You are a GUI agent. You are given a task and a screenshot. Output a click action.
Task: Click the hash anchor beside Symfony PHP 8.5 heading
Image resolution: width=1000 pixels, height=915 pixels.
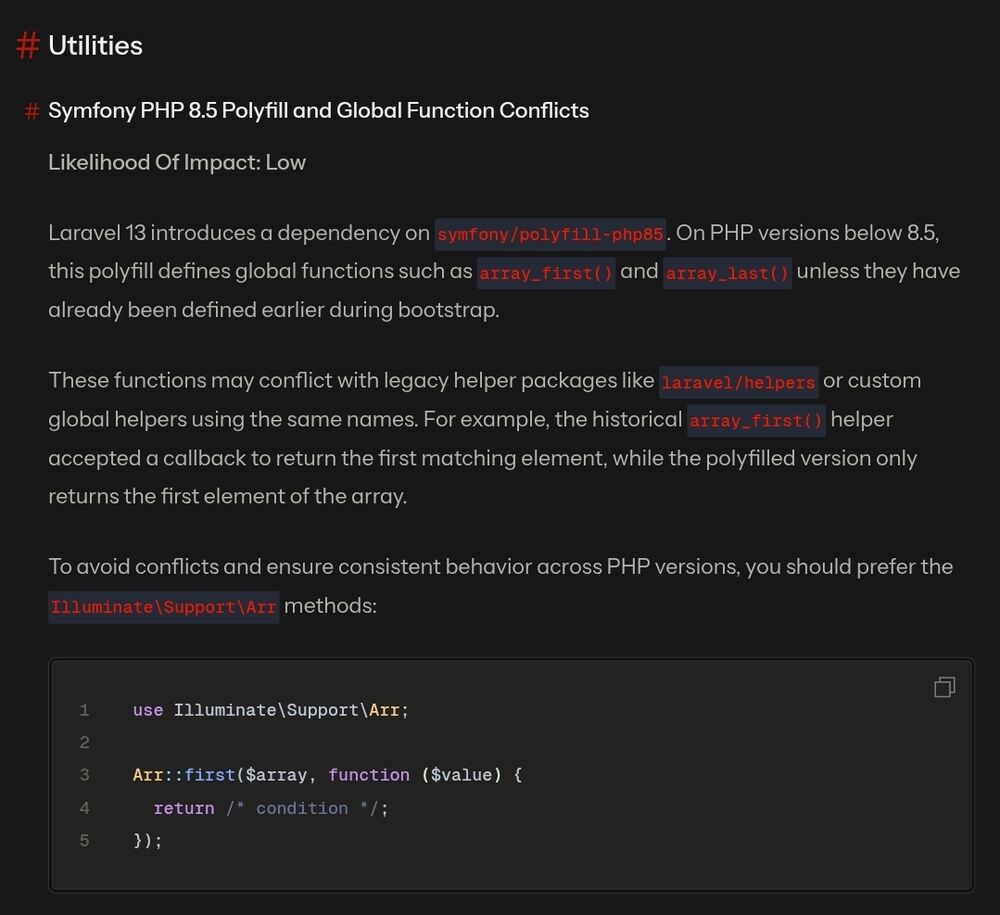tap(32, 111)
